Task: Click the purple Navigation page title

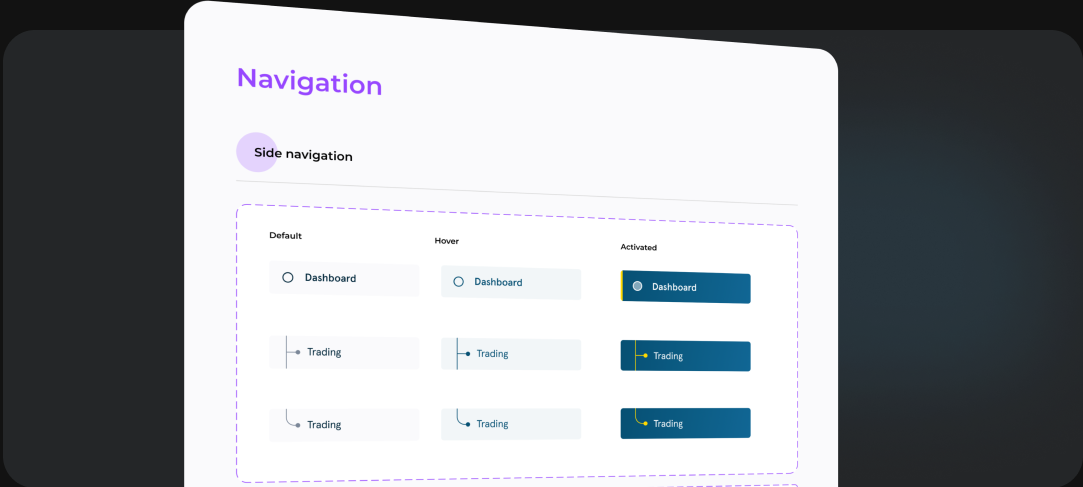Action: (x=309, y=81)
